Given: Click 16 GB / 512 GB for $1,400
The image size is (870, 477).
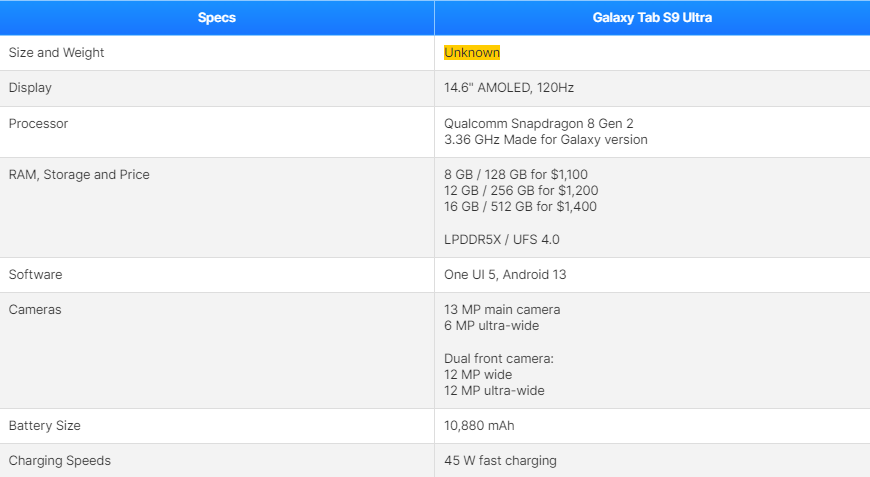Looking at the screenshot, I should click(x=520, y=207).
